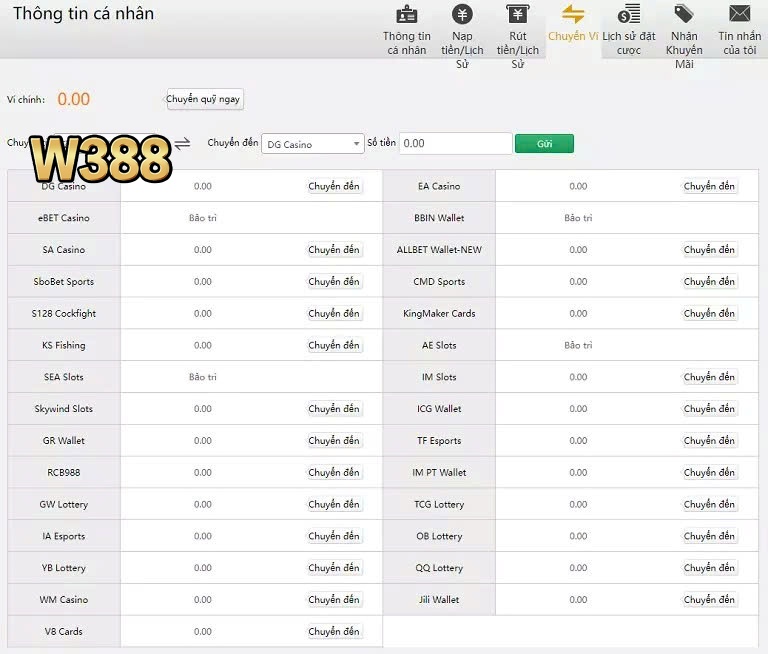Click Chuyển đến for OB Lottery
768x654 pixels.
[x=709, y=536]
